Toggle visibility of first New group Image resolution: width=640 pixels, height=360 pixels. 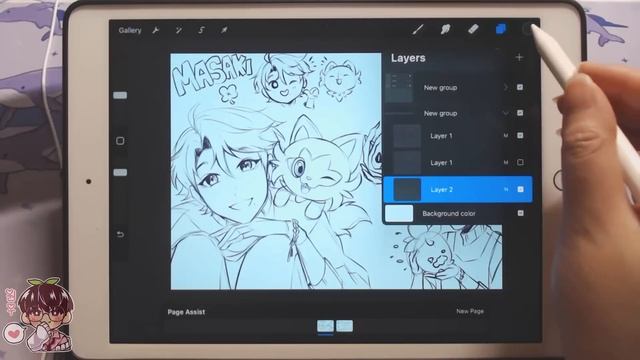(520, 87)
